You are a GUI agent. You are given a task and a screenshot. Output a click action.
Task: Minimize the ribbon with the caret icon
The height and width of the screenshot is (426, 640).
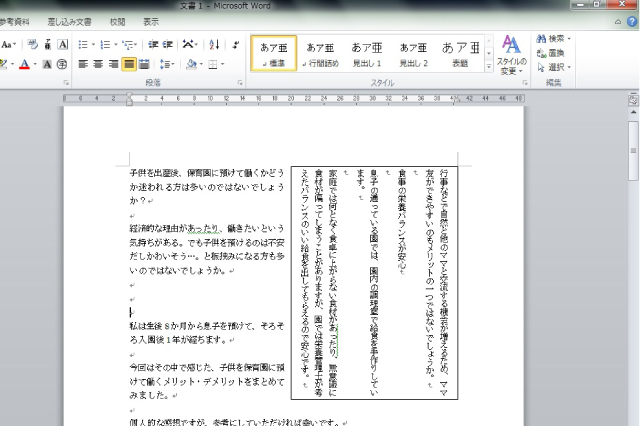click(x=618, y=22)
